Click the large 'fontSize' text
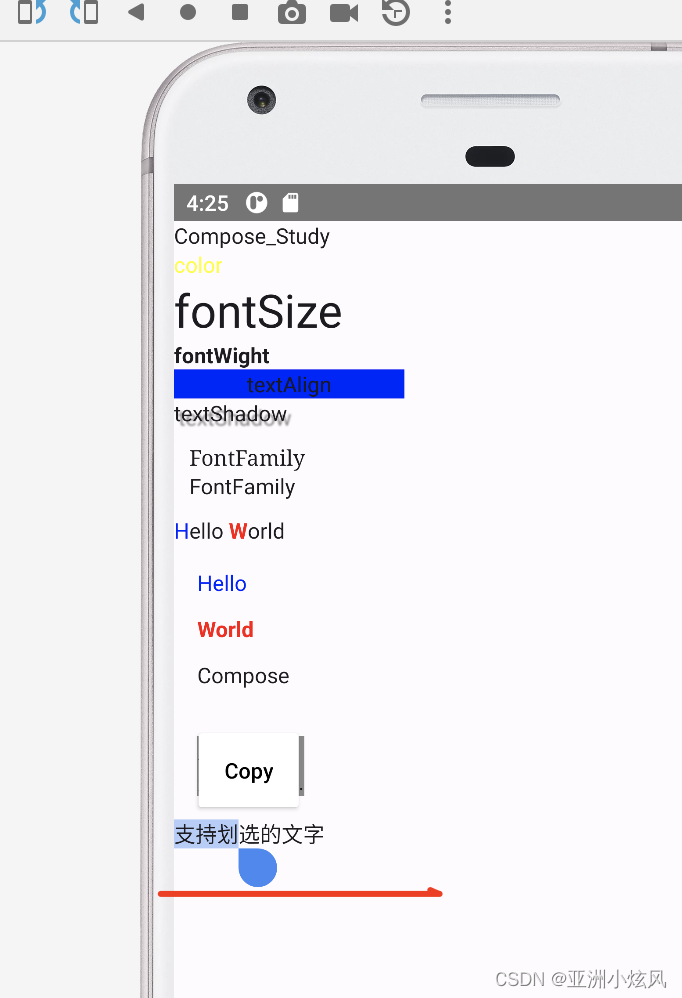The width and height of the screenshot is (682, 998). [x=258, y=312]
